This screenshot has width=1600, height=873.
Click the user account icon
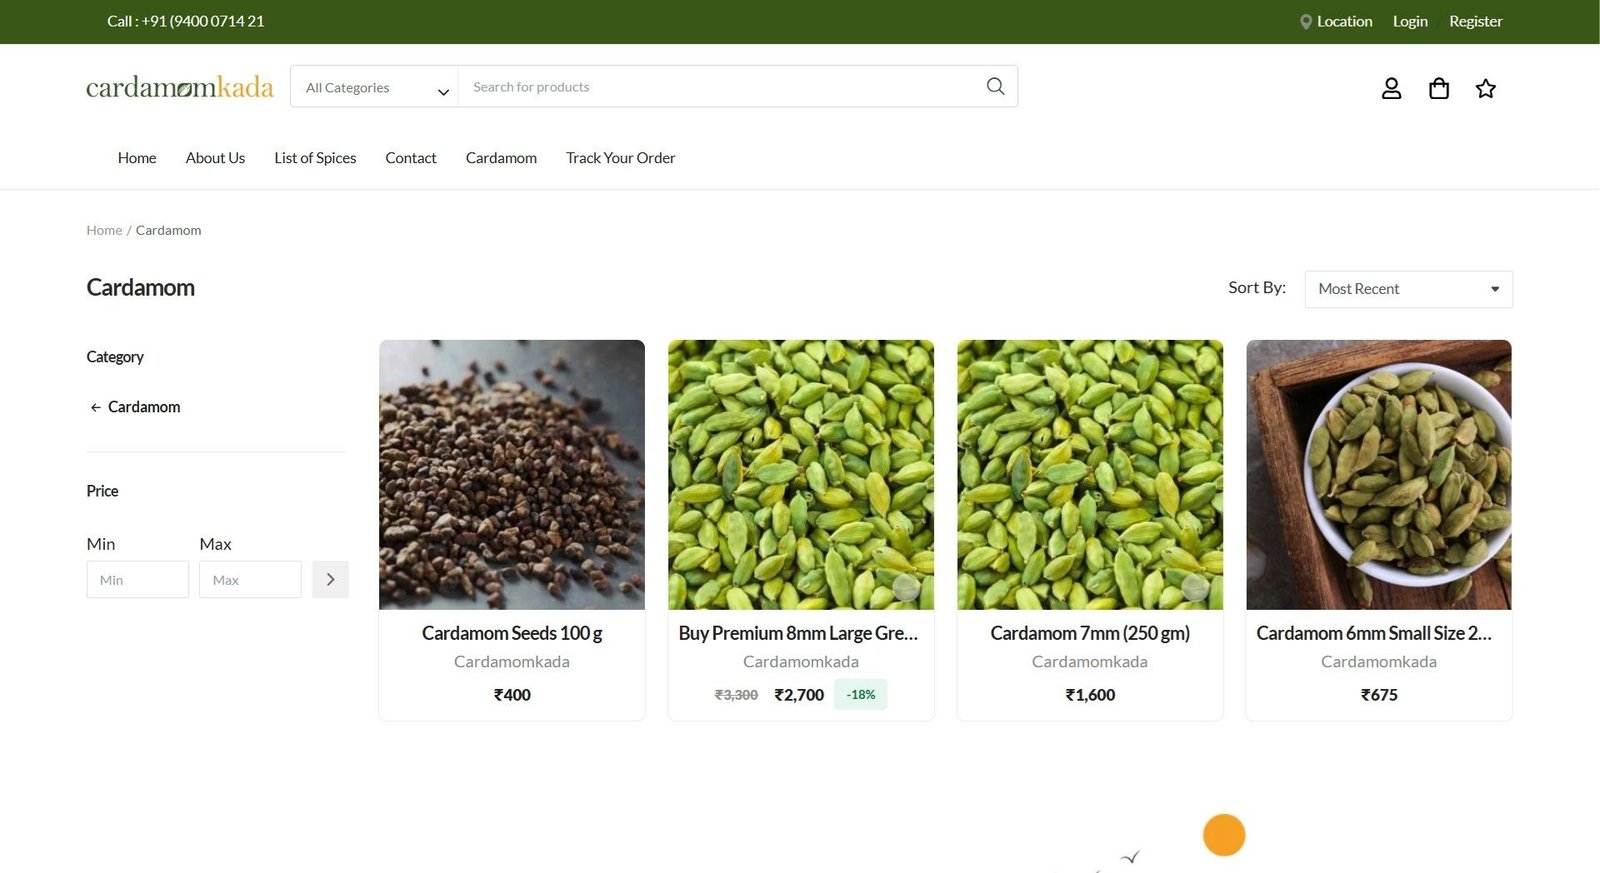(x=1391, y=89)
